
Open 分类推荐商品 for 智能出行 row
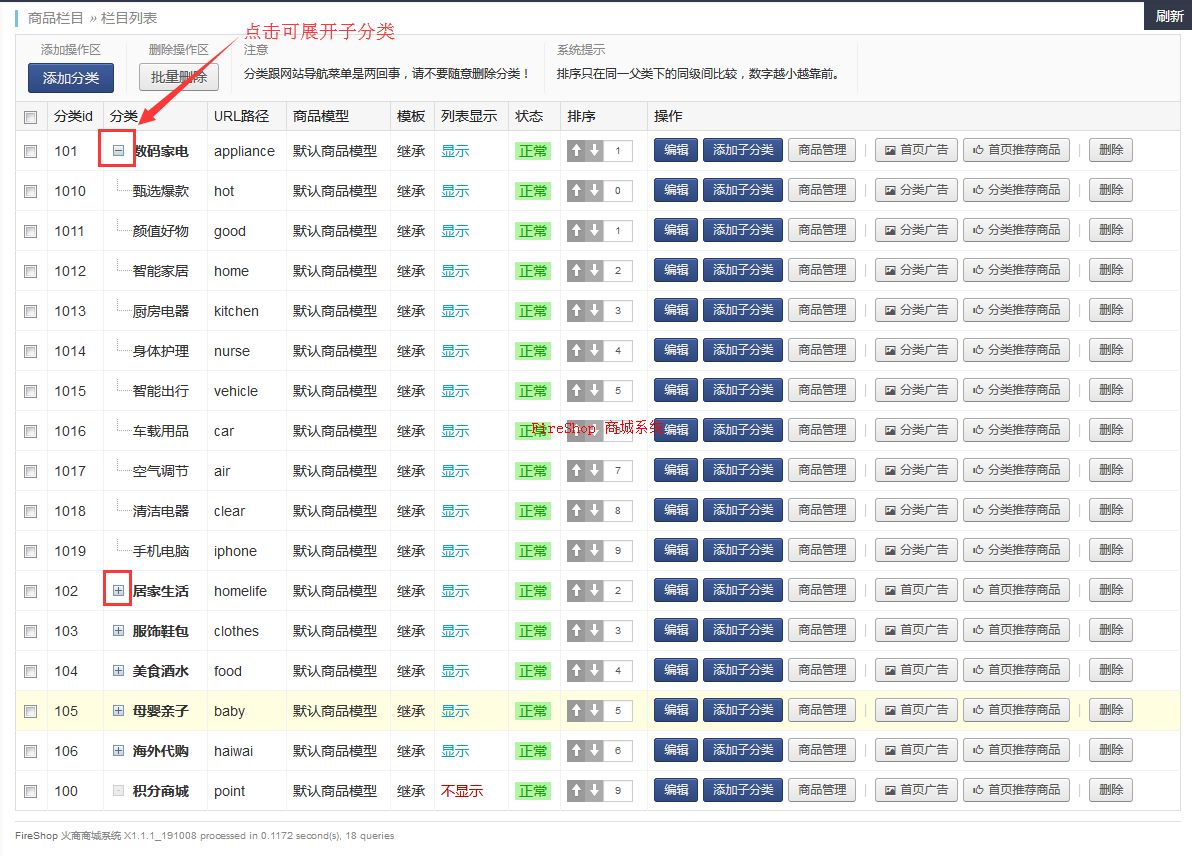click(1016, 390)
